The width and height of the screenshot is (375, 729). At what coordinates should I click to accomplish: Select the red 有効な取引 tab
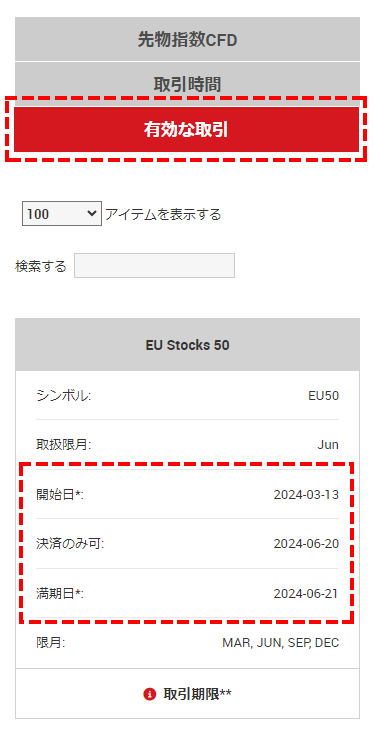(x=187, y=129)
